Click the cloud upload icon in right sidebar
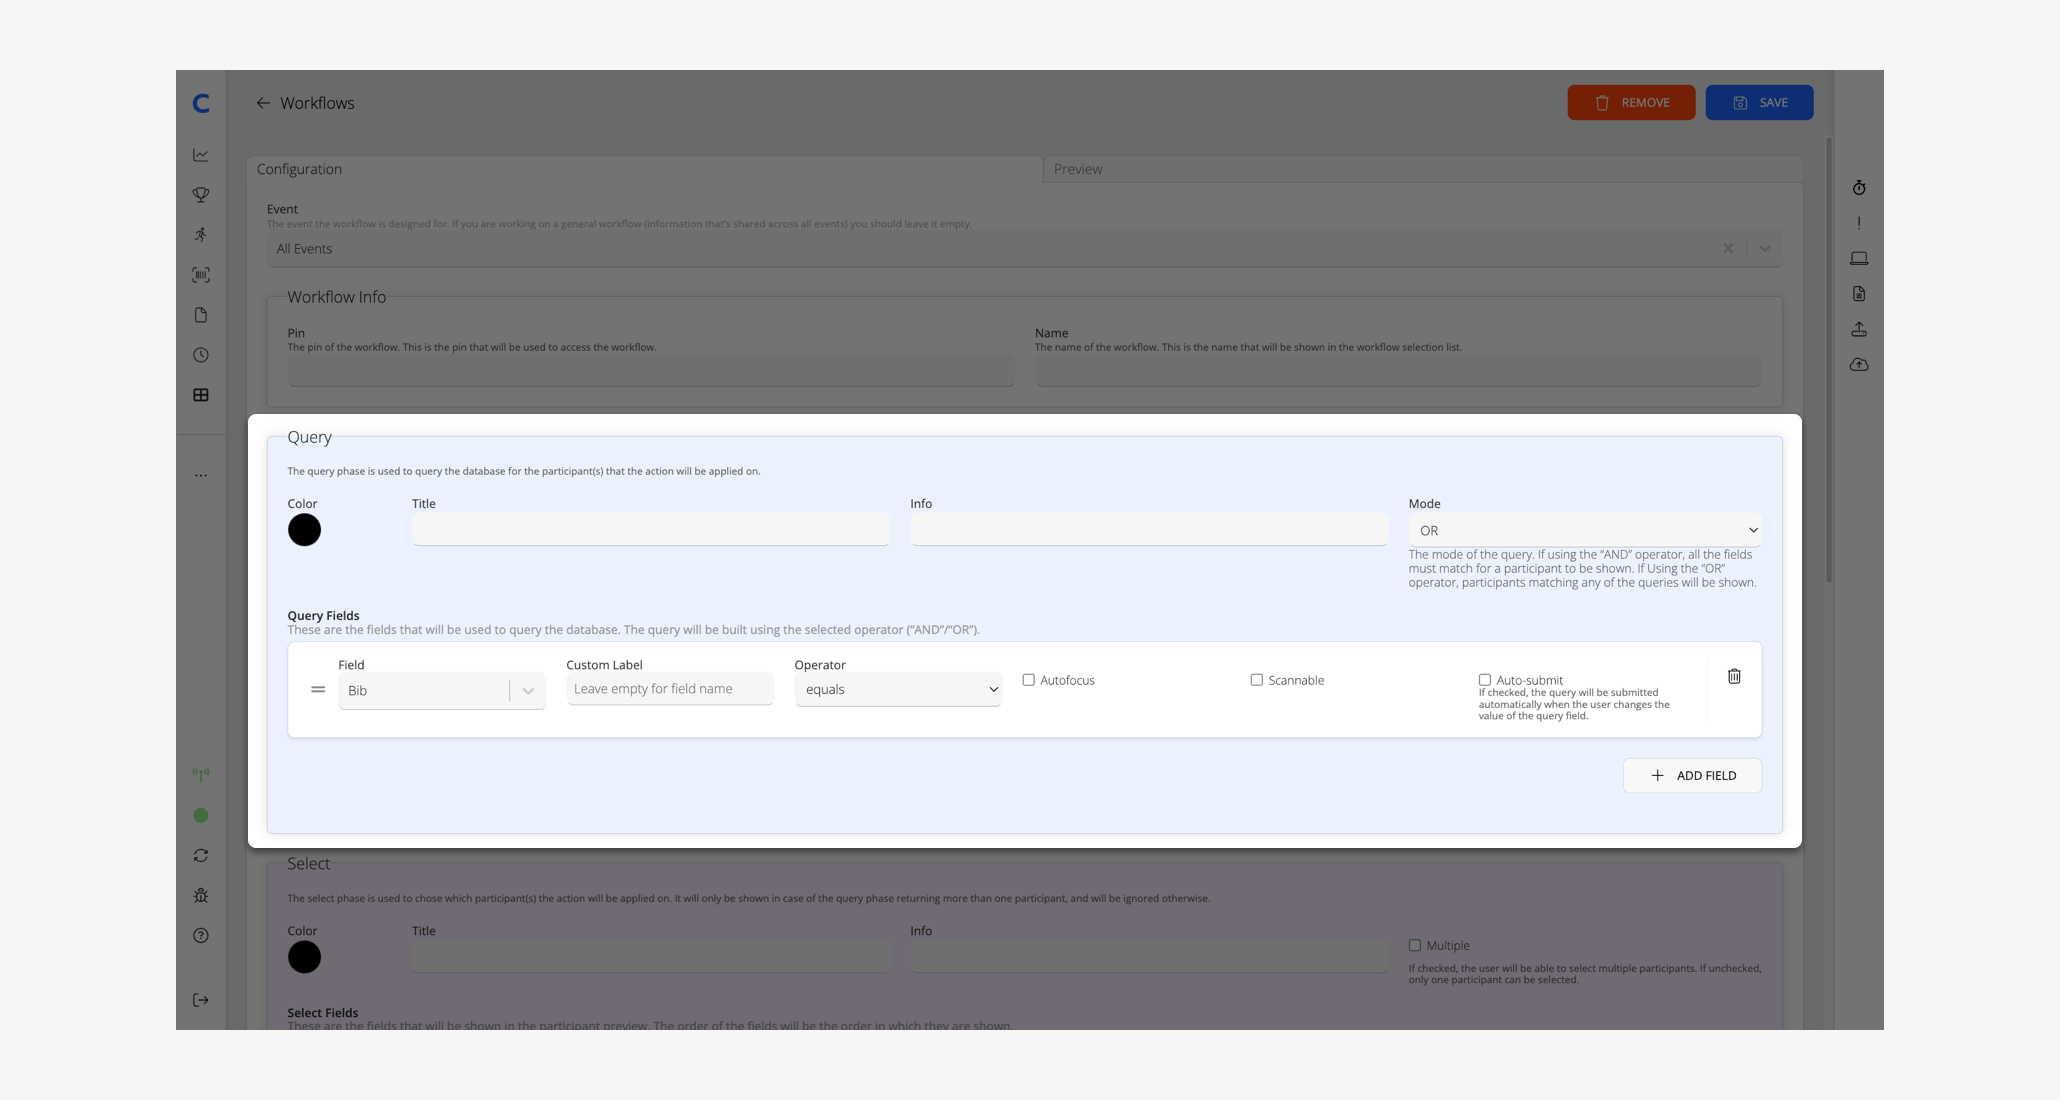Image resolution: width=2060 pixels, height=1100 pixels. [x=1859, y=365]
